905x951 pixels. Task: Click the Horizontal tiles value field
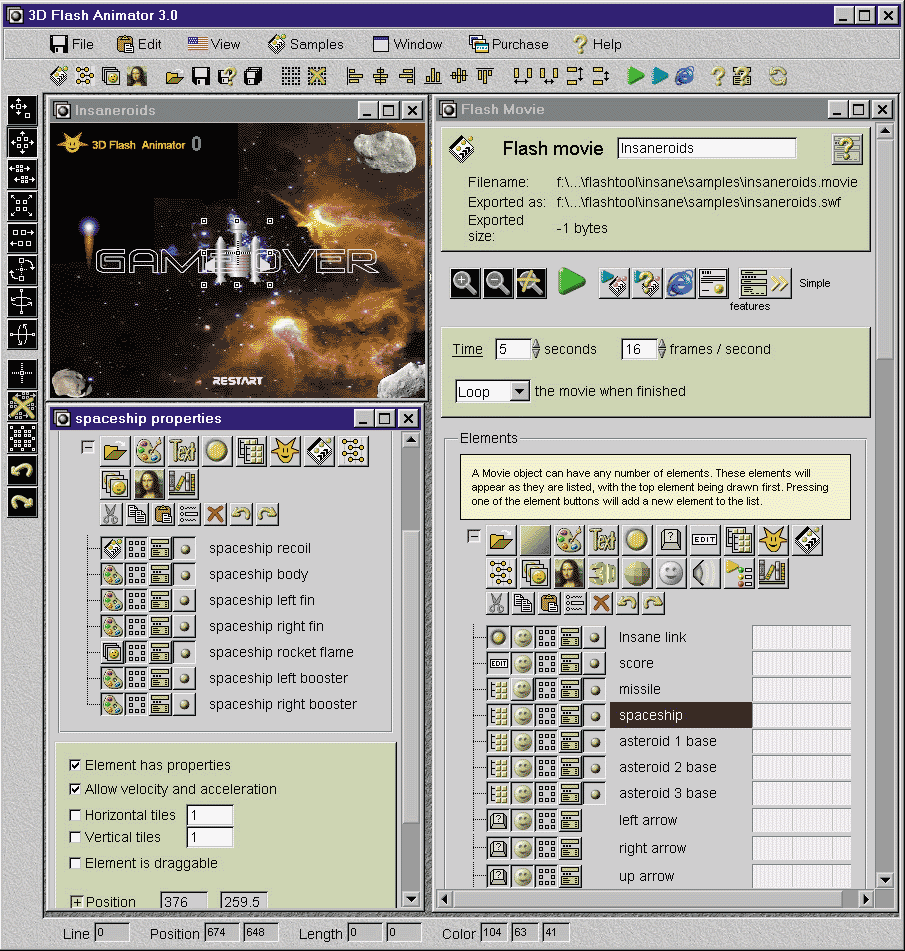210,815
